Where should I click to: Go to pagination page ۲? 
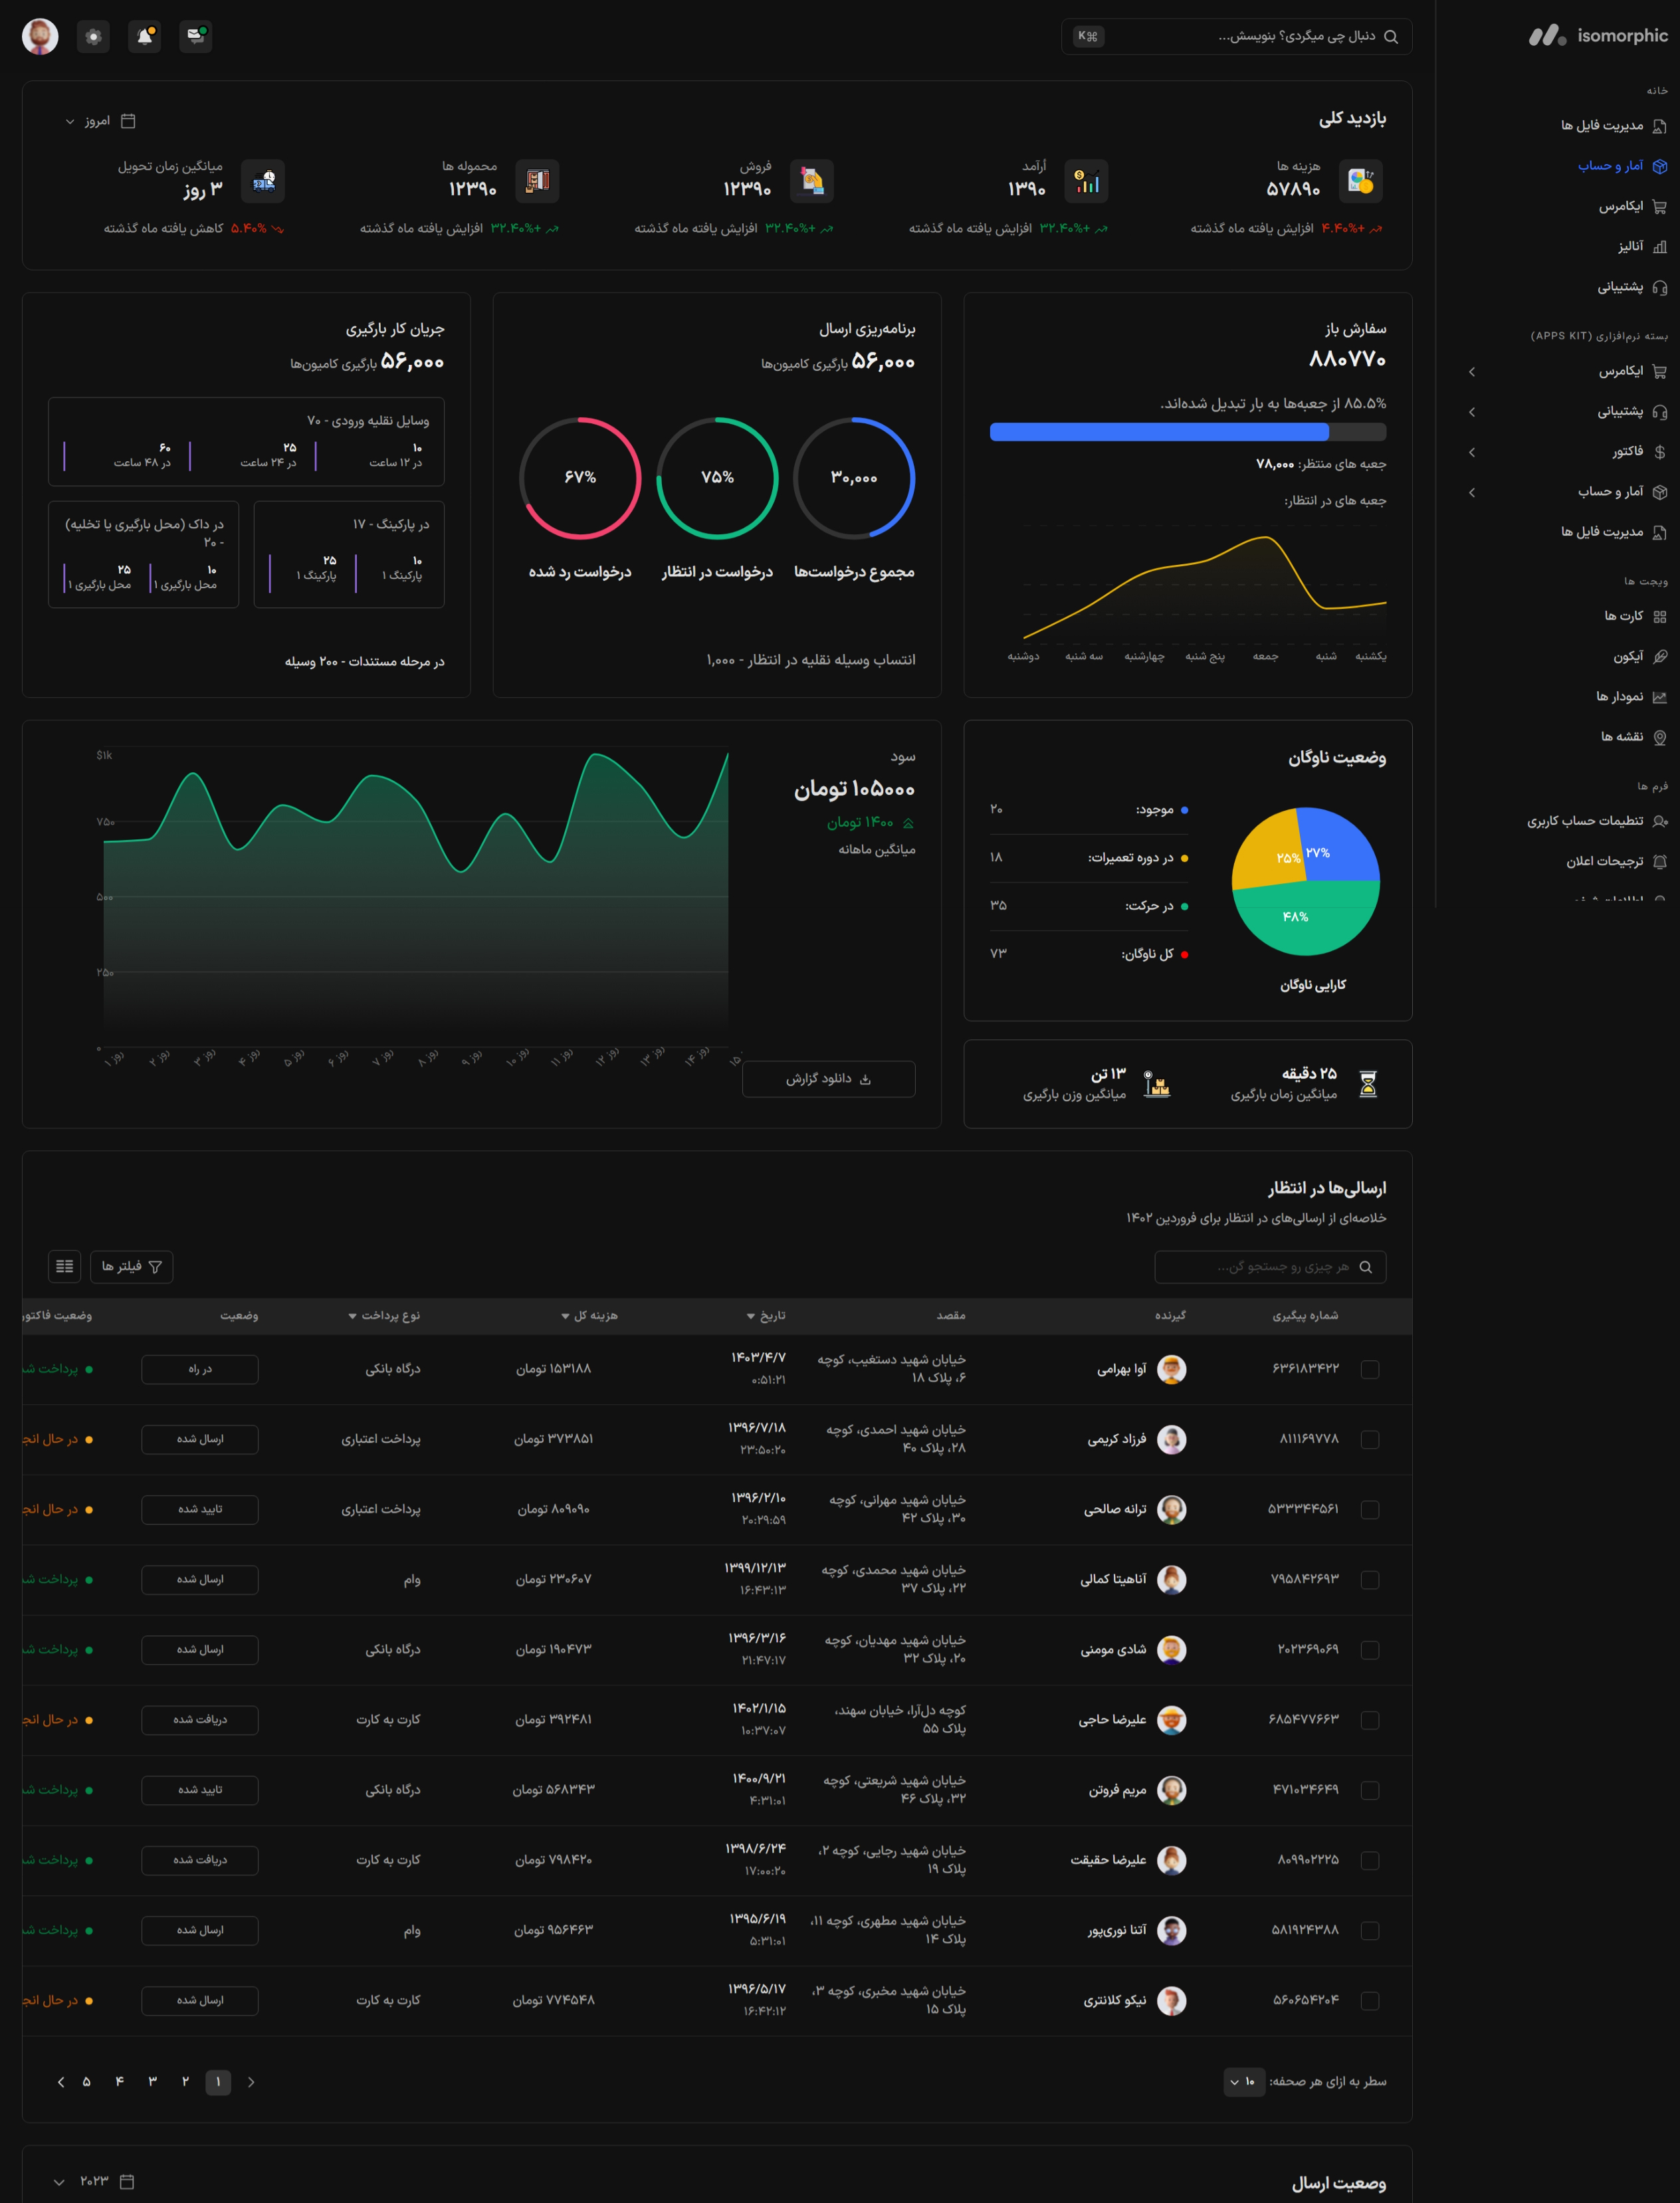185,2081
